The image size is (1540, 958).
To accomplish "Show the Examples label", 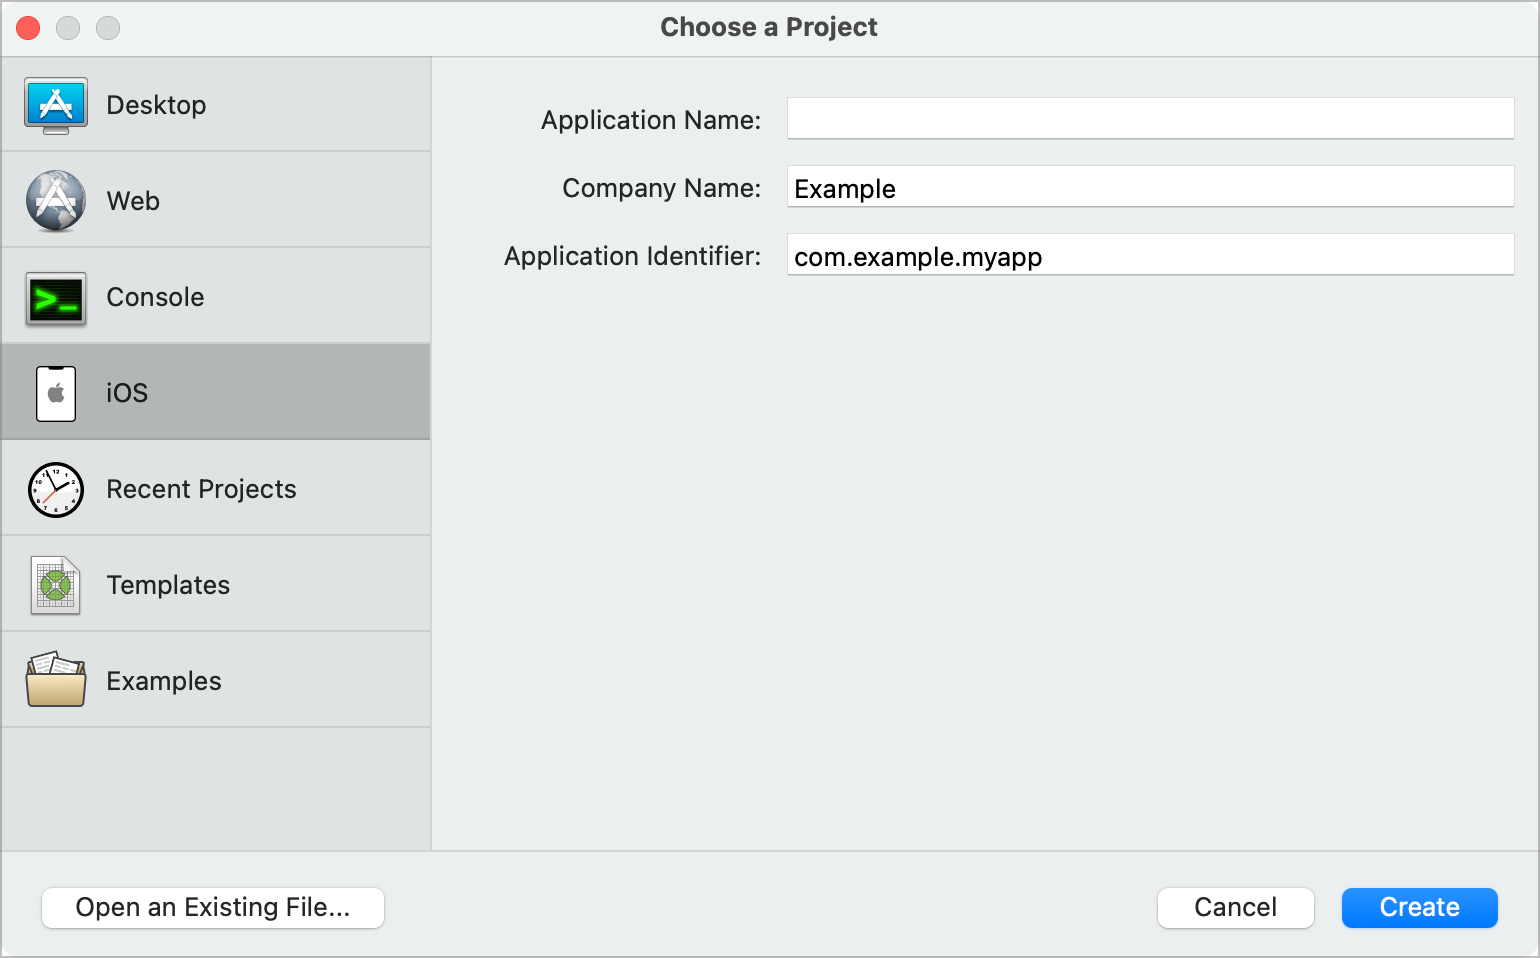I will click(164, 681).
